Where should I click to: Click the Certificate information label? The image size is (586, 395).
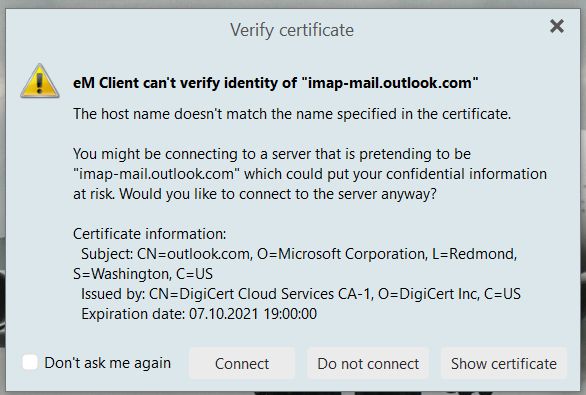[149, 234]
